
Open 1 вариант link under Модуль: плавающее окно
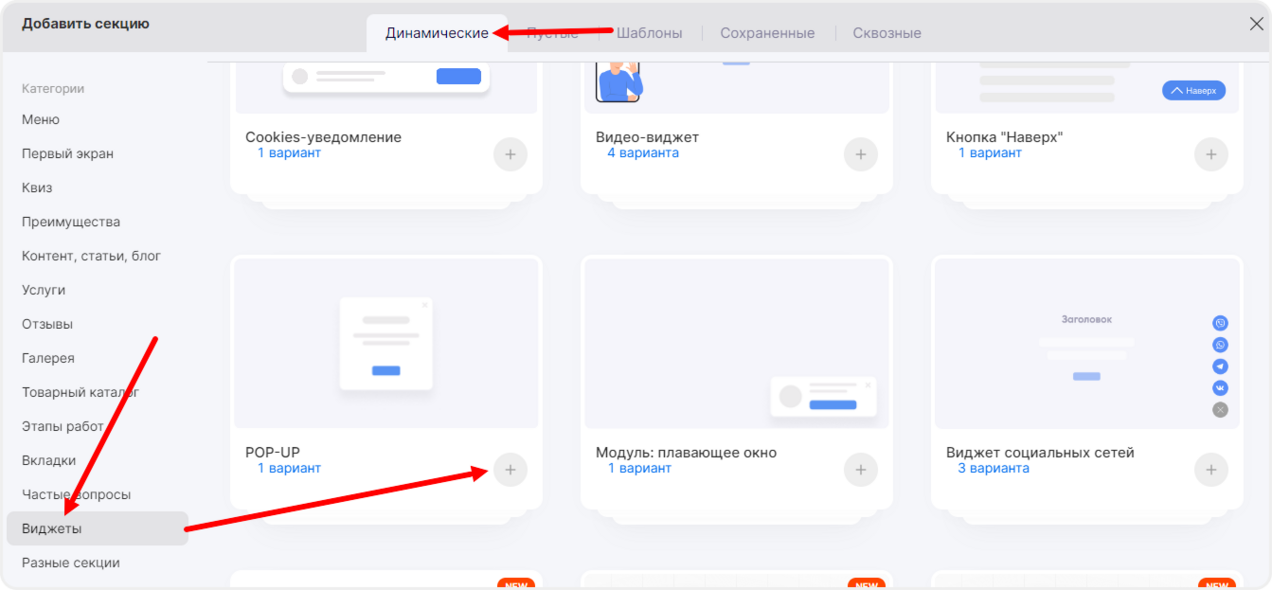[640, 468]
